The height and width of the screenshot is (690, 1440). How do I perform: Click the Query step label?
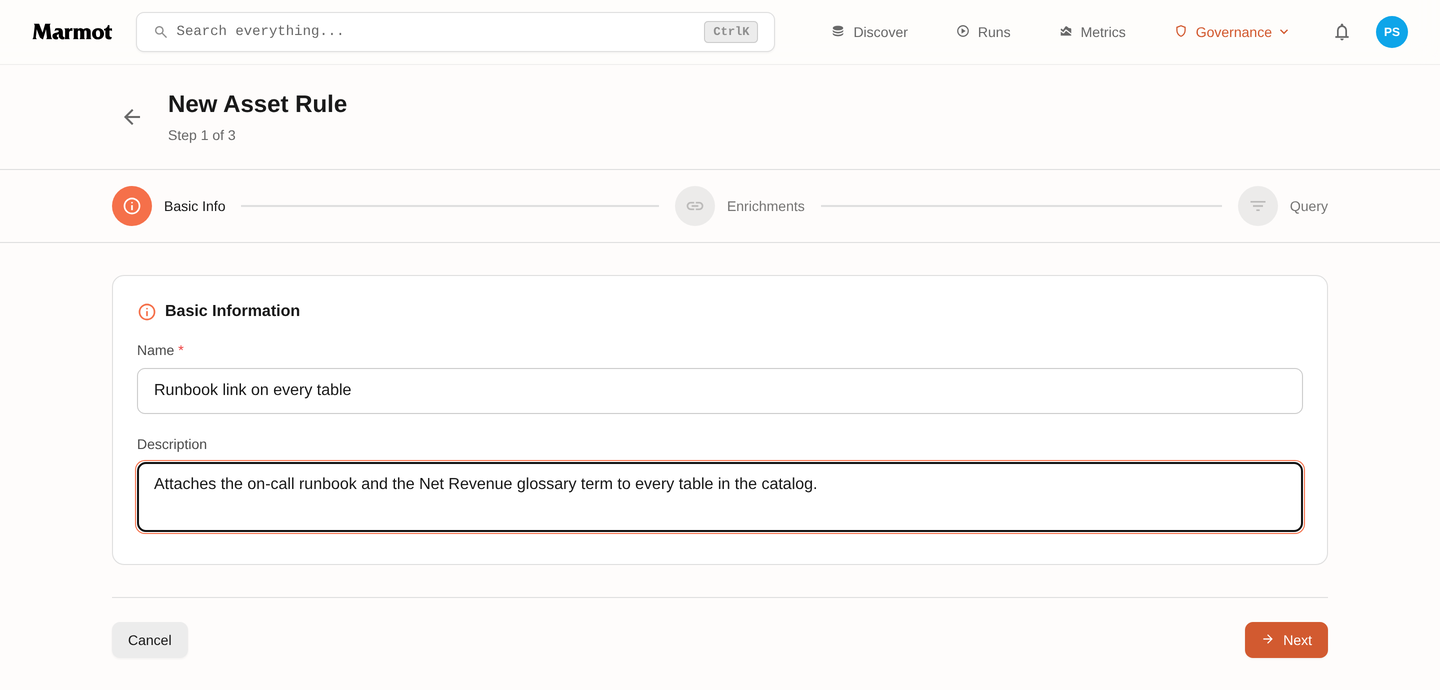1309,206
